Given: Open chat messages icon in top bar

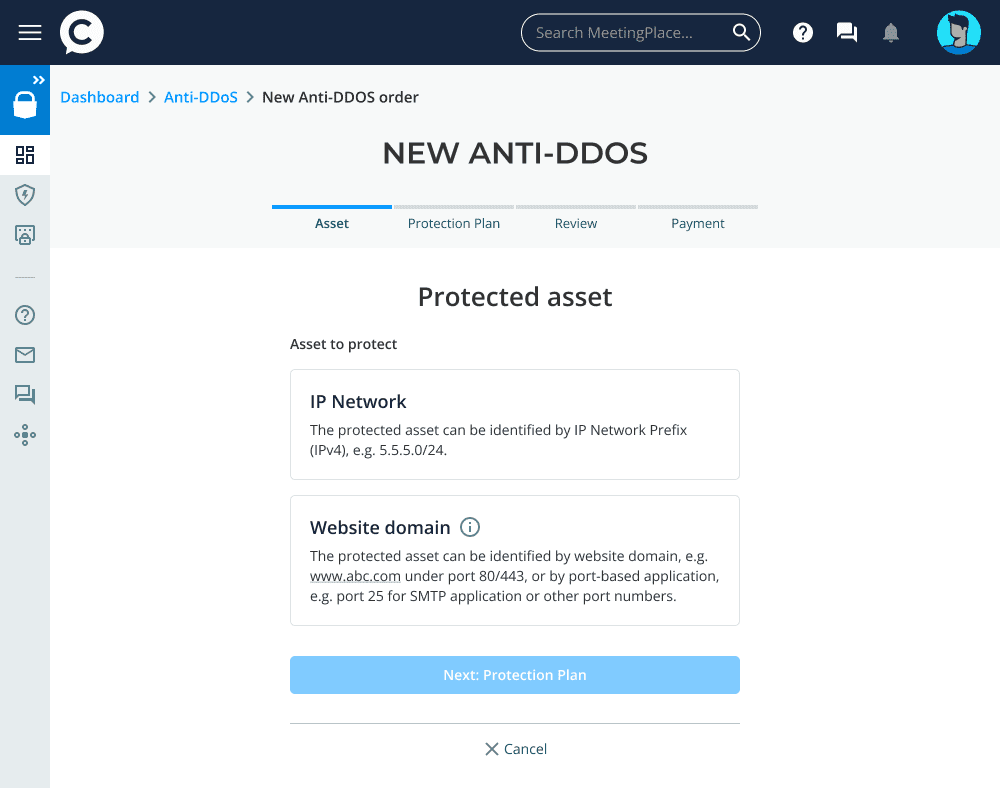Looking at the screenshot, I should point(847,33).
